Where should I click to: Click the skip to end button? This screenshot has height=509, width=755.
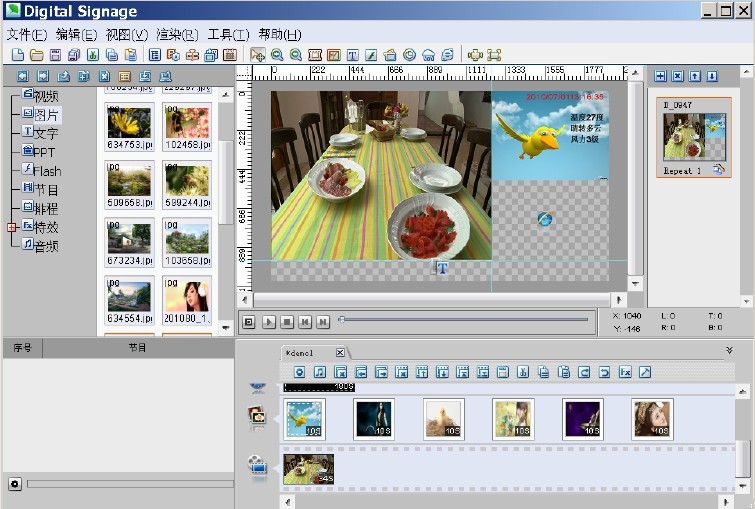323,322
